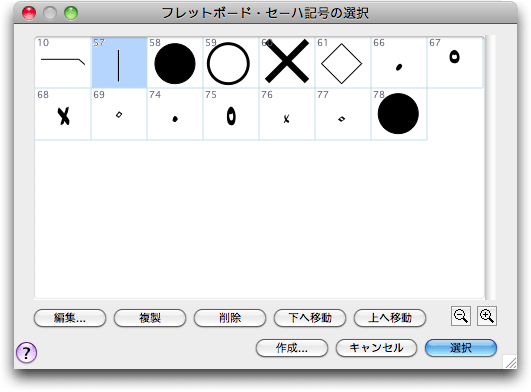The height and width of the screenshot is (392, 531).
Task: Select shape 76 tiny X symbol
Action: click(x=287, y=114)
